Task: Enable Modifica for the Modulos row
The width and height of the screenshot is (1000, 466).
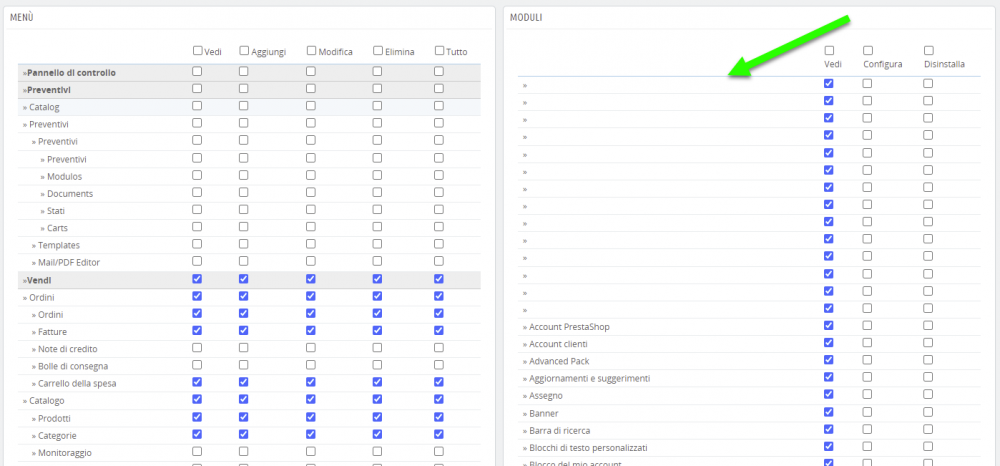Action: (x=311, y=175)
